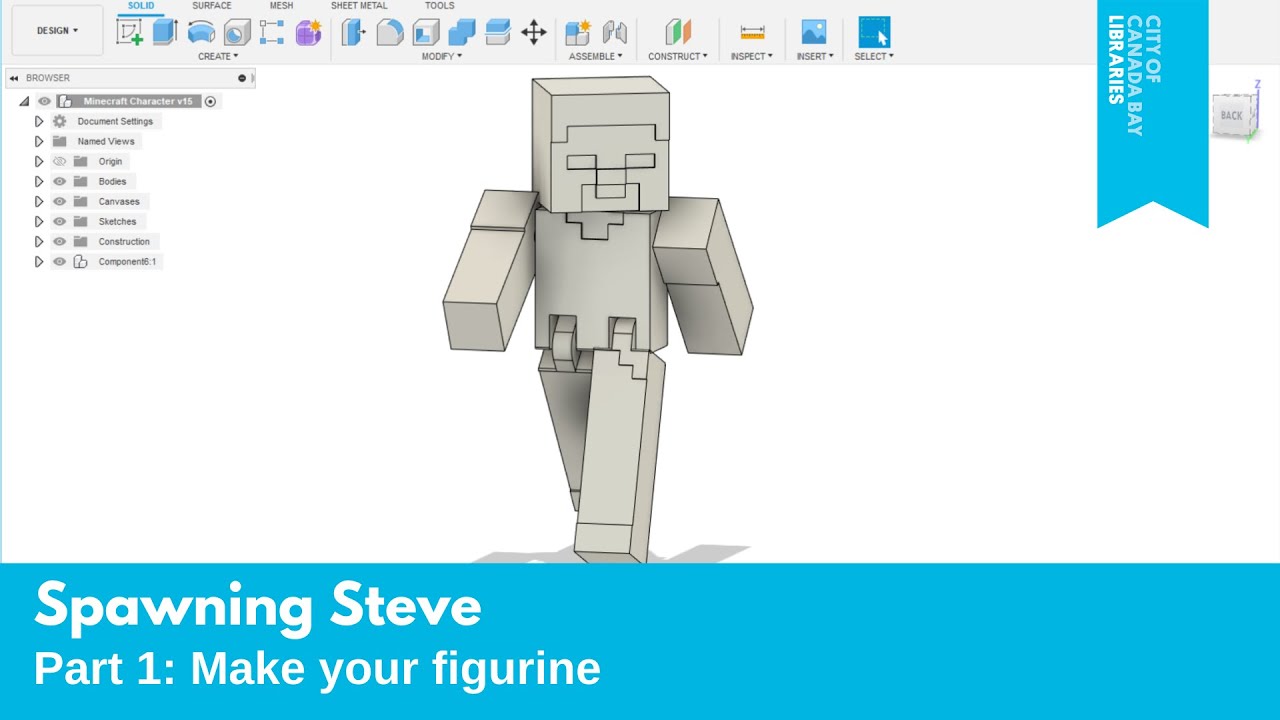Open the CREATE menu dropdown
1280x720 pixels.
coord(218,56)
